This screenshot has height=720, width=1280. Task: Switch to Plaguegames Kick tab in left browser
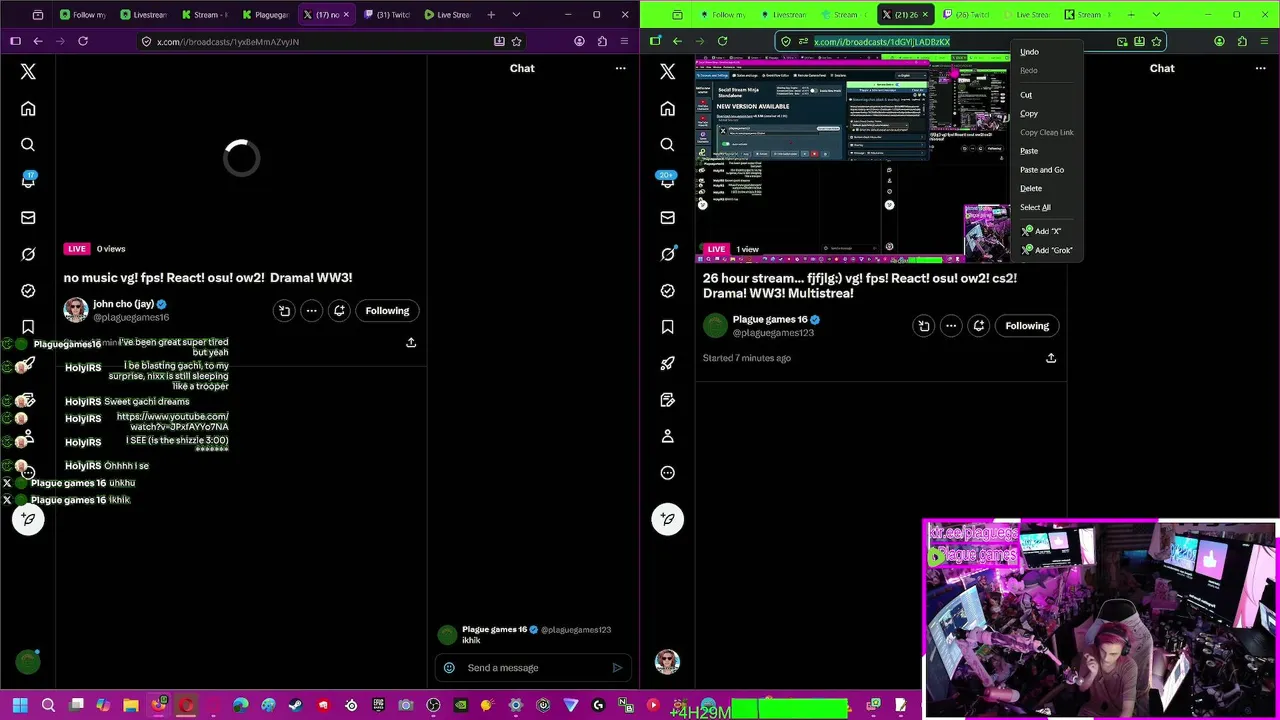(265, 15)
